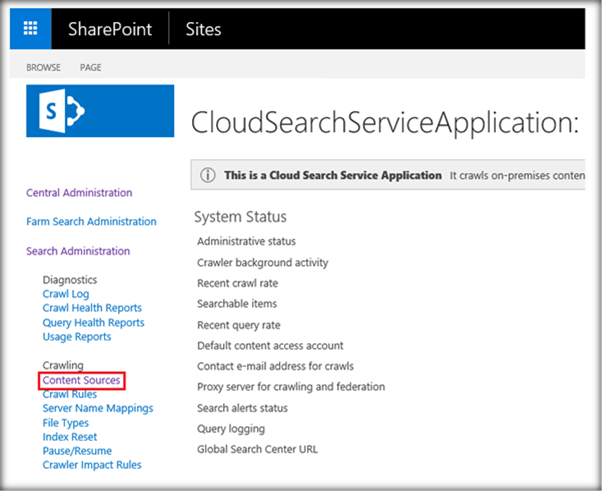602x491 pixels.
Task: Go to Crawl Rules
Action: tap(69, 394)
